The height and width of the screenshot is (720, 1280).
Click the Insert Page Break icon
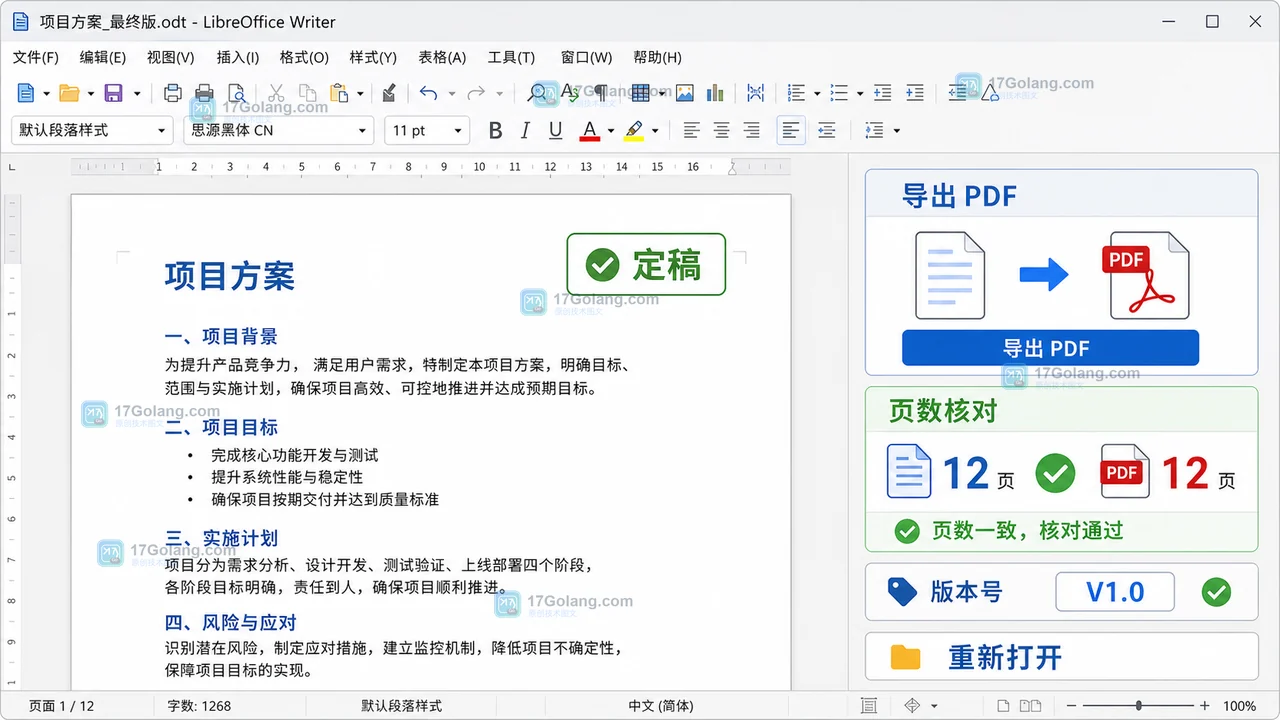pyautogui.click(x=755, y=93)
